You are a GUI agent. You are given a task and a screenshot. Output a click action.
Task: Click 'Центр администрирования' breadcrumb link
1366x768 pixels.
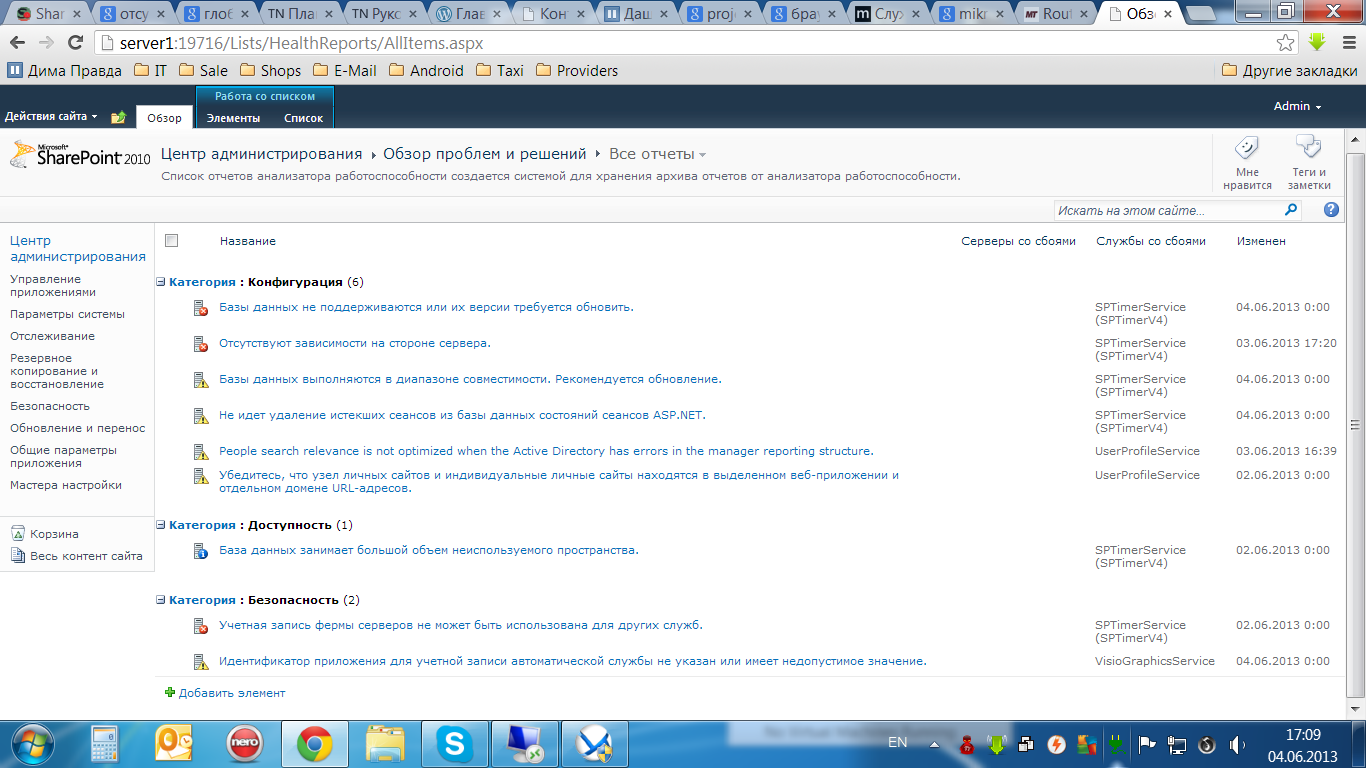[261, 154]
